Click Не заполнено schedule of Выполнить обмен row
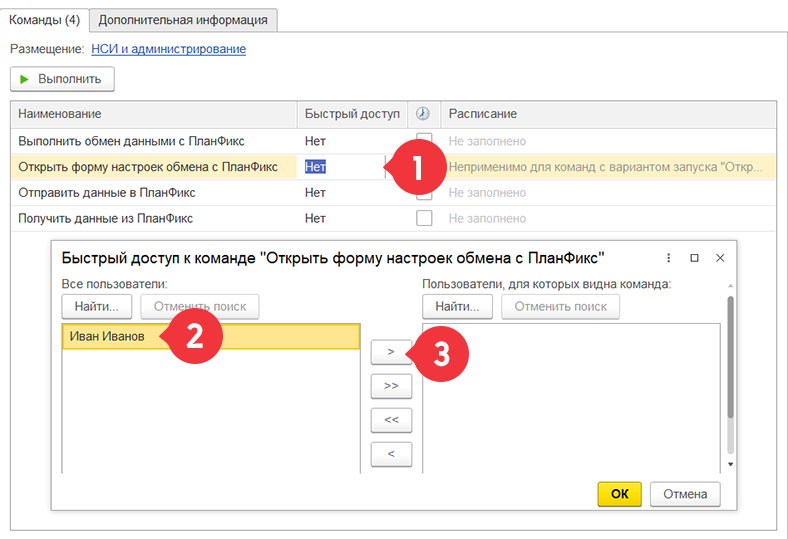This screenshot has height=539, width=788. point(487,141)
